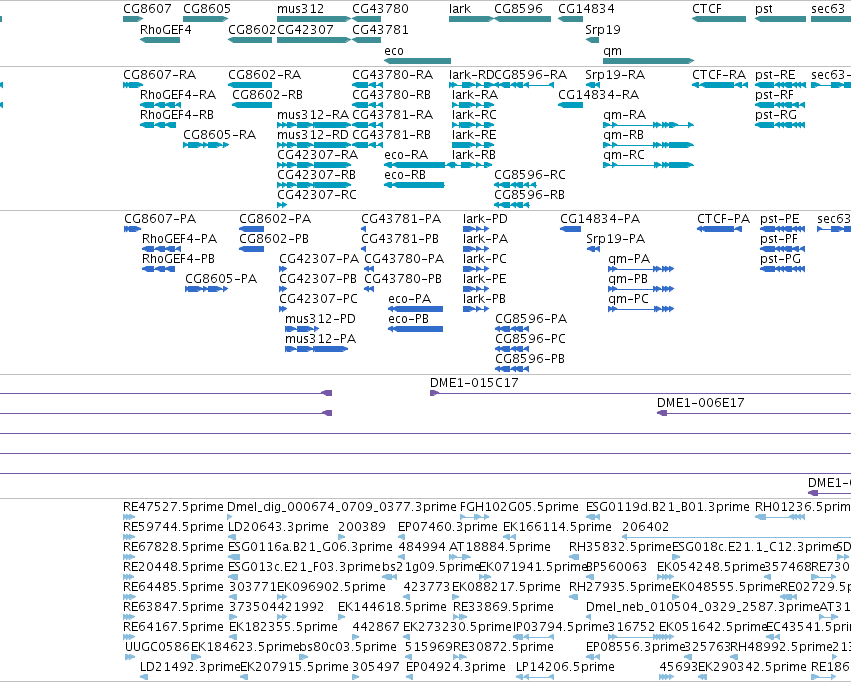Click the CG14834 gene label
851x682 pixels.
click(x=586, y=9)
